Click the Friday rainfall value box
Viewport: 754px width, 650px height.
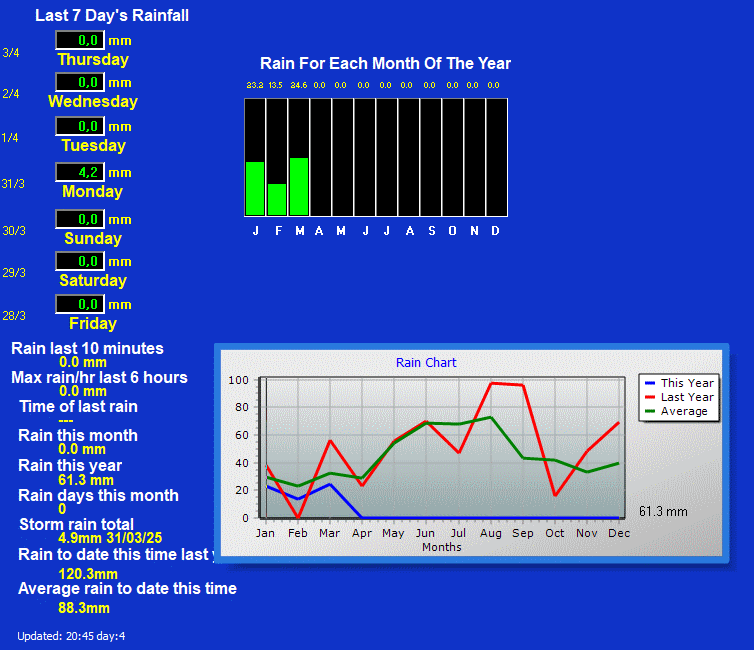pos(80,304)
